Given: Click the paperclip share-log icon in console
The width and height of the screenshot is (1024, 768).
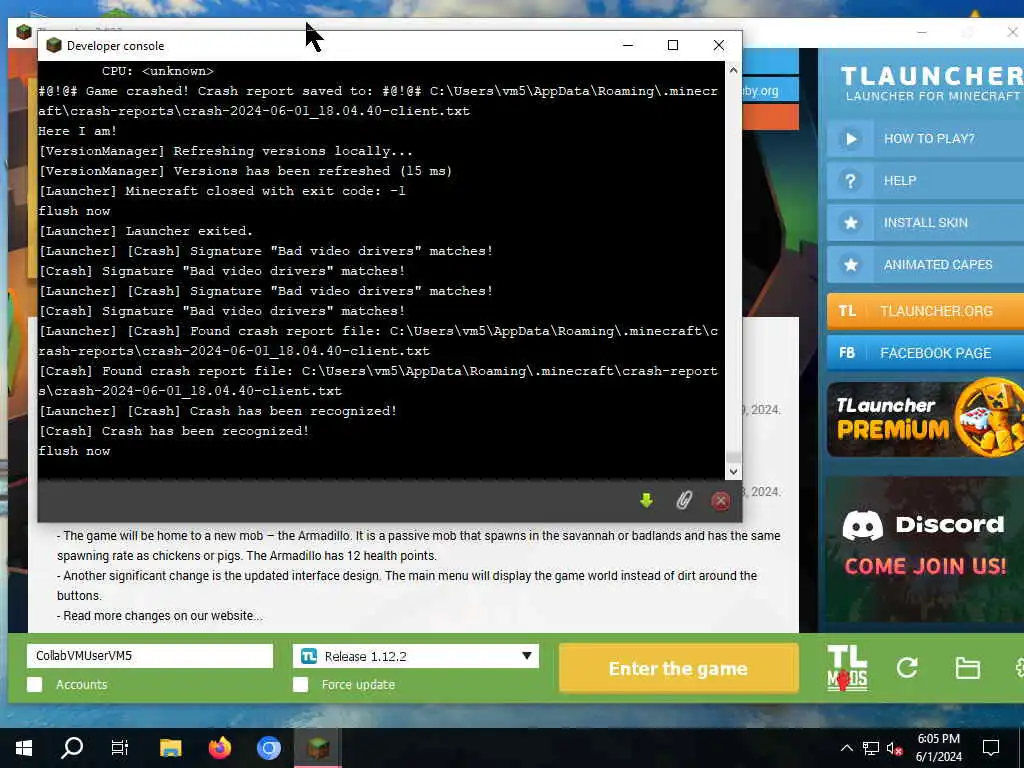Looking at the screenshot, I should point(684,501).
